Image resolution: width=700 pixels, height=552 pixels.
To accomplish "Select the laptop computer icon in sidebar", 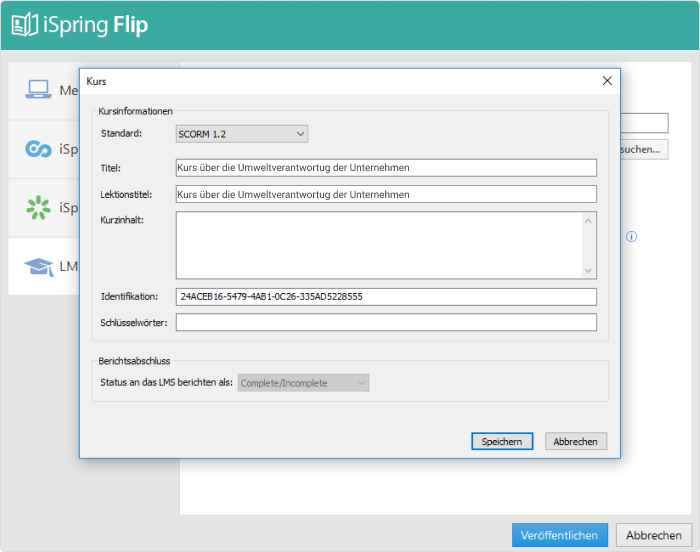I will click(x=38, y=89).
